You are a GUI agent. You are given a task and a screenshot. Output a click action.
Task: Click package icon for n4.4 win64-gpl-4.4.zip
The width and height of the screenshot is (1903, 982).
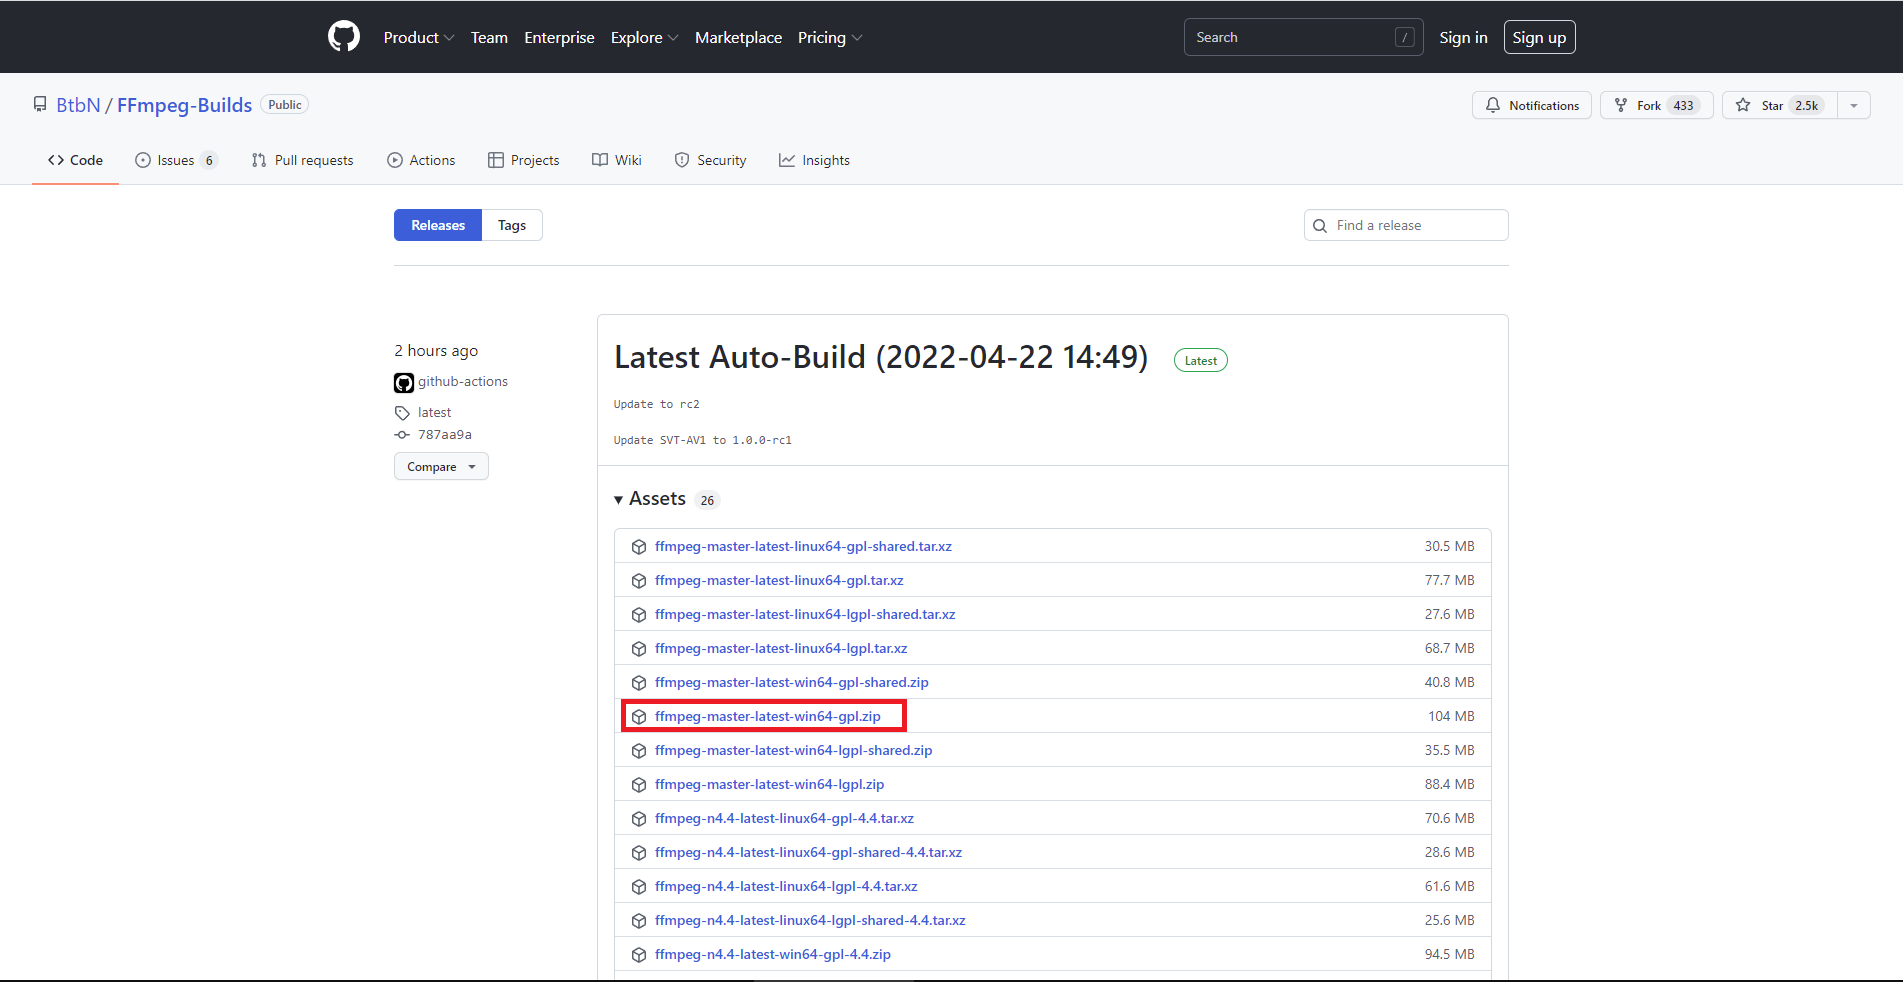(639, 955)
